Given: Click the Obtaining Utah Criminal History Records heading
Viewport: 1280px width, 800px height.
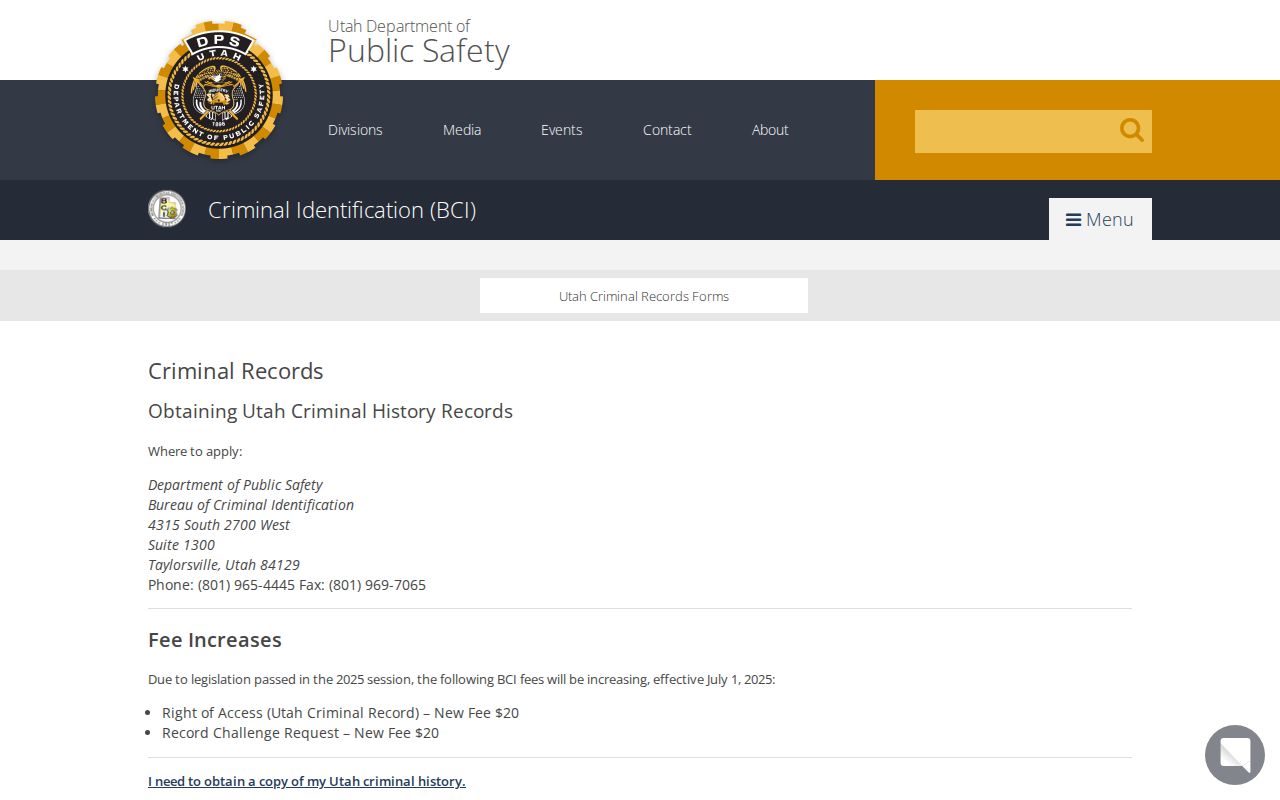Looking at the screenshot, I should 330,411.
